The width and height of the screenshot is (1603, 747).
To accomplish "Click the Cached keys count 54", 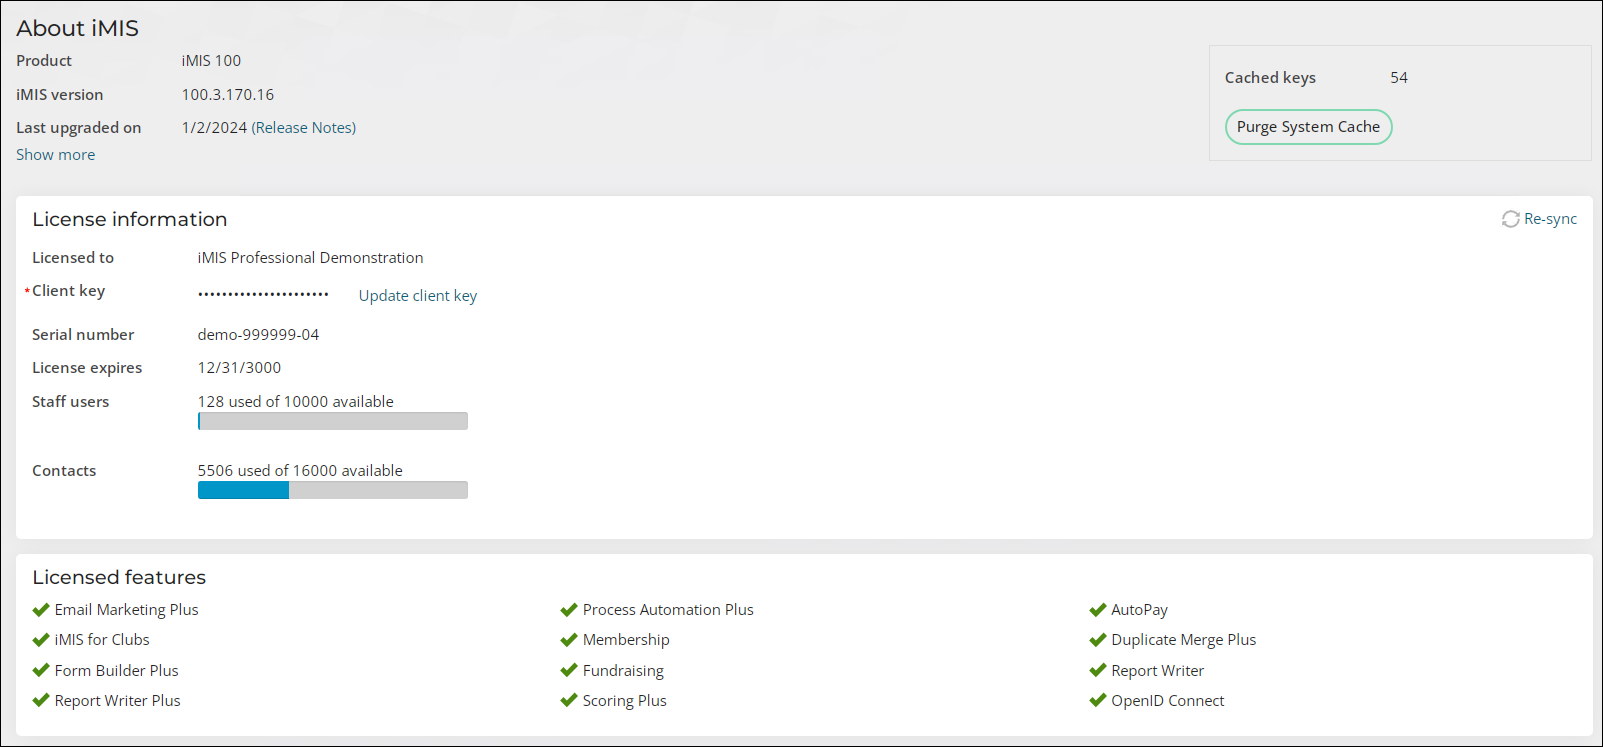I will 1399,78.
